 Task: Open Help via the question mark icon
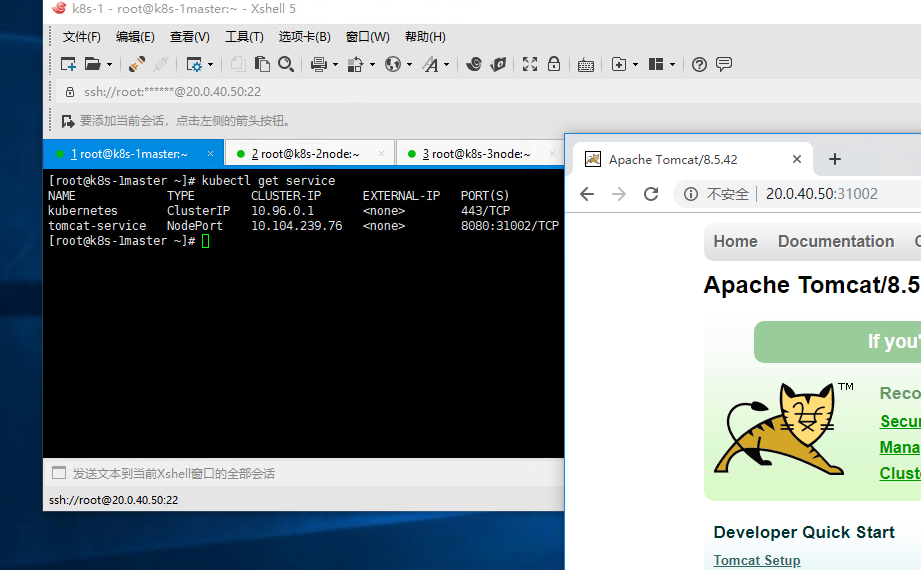[699, 65]
